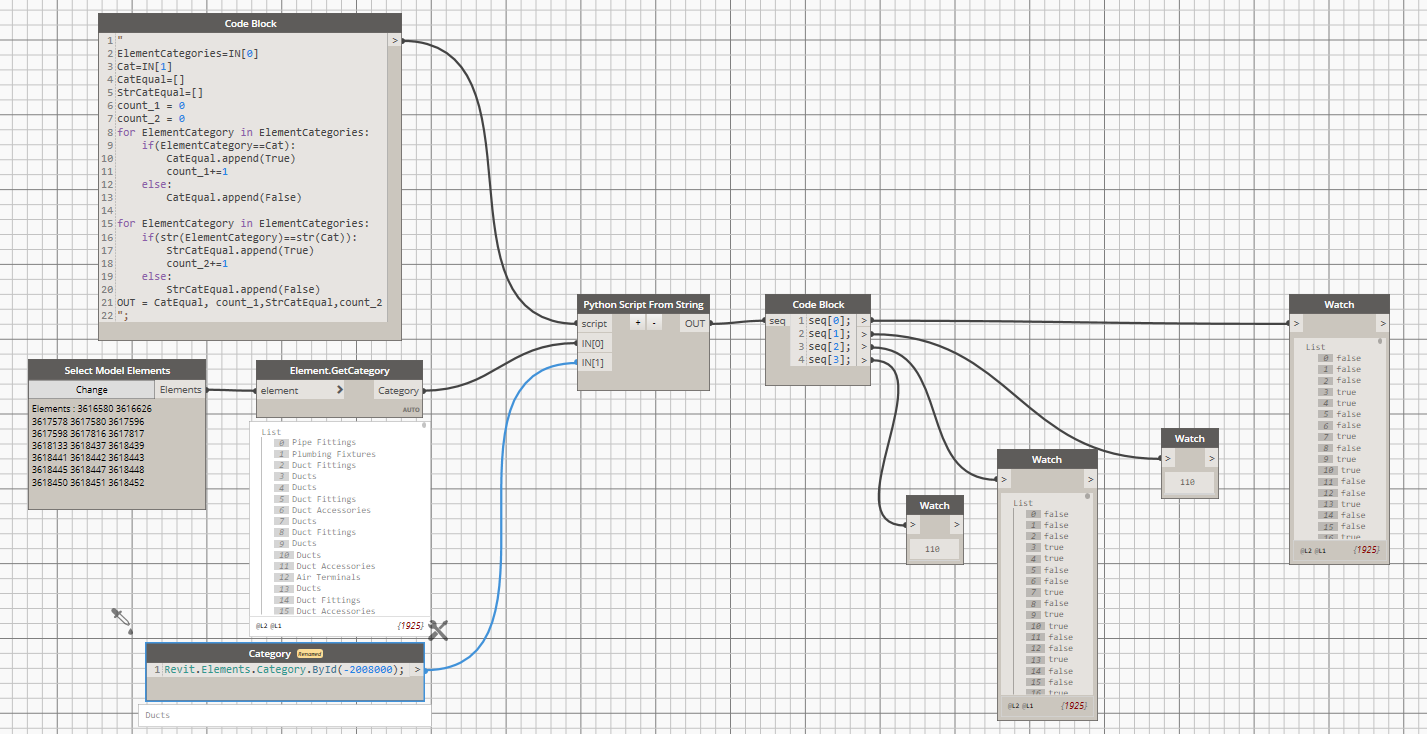Viewport: 1427px width, 734px height.
Task: Click the IN[1] input port
Action: point(594,362)
